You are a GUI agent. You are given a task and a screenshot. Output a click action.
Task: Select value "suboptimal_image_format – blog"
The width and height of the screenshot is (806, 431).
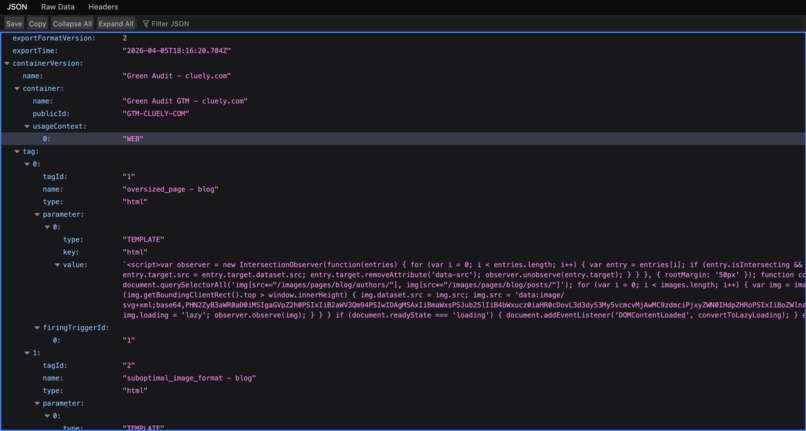(189, 378)
